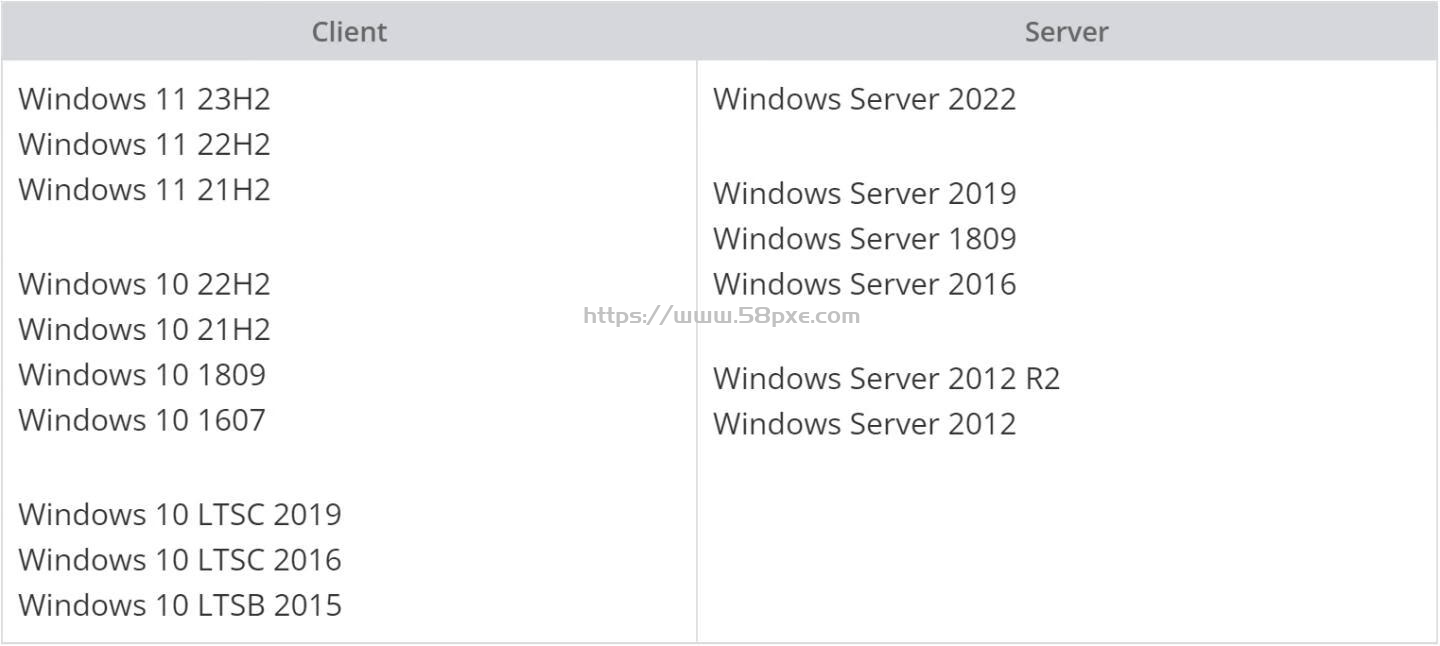Select the Windows Server 2019 entry

[865, 193]
